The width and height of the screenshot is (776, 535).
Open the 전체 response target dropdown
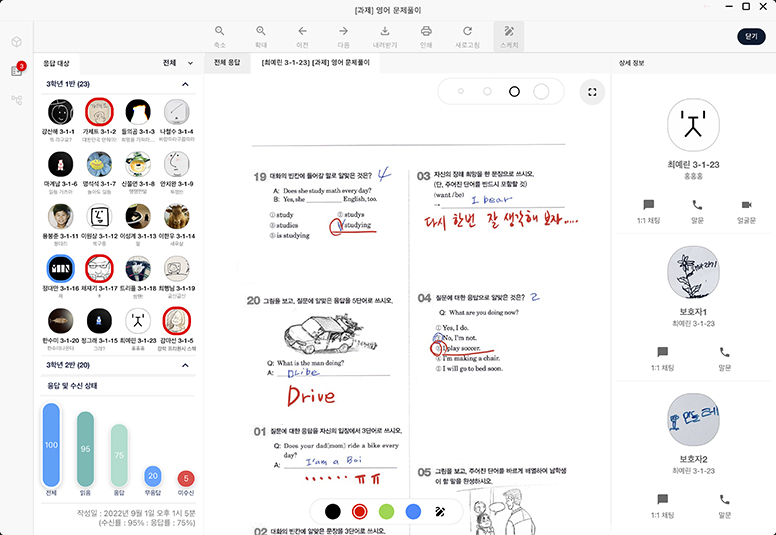coord(179,63)
